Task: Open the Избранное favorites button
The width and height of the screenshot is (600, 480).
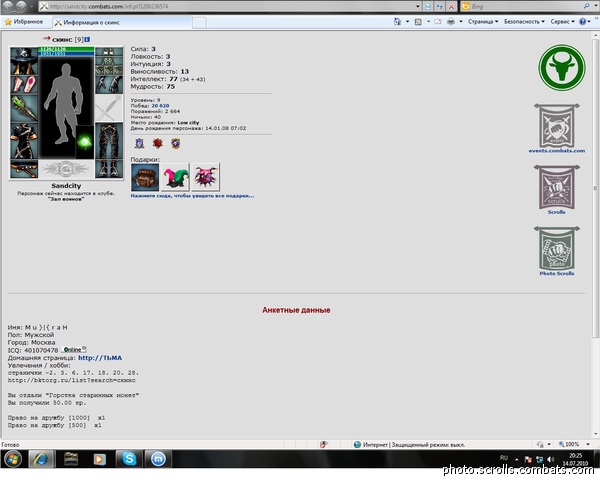Action: pos(24,22)
